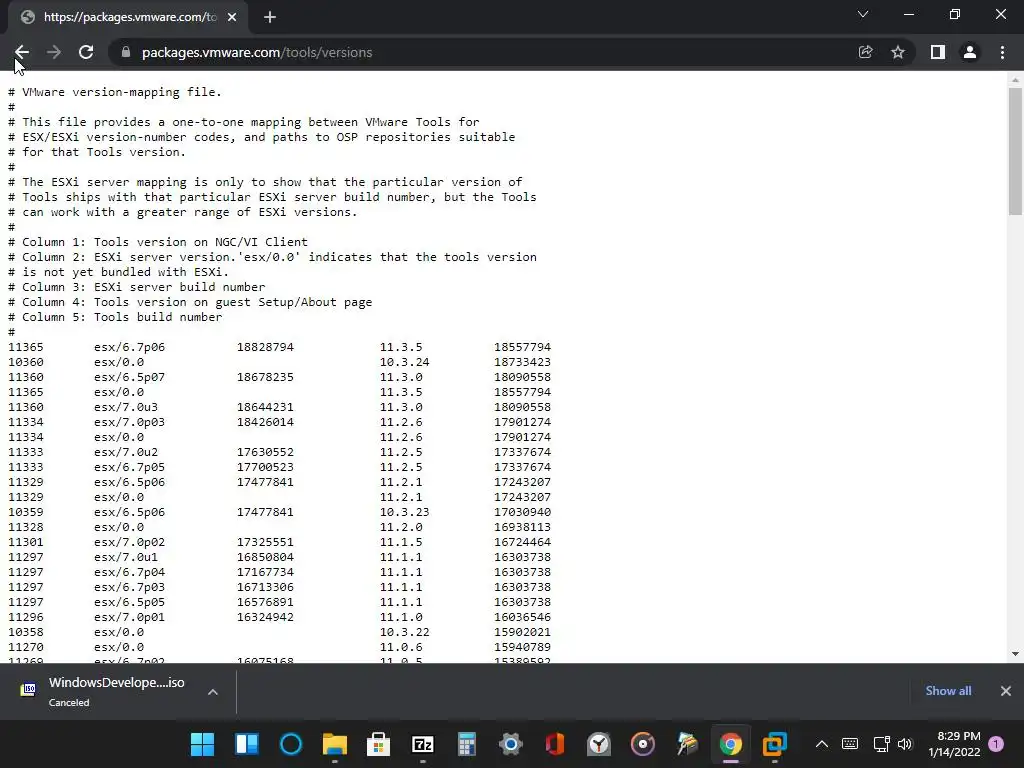1024x768 pixels.
Task: Click the tools code 11301
Action: 26,543
